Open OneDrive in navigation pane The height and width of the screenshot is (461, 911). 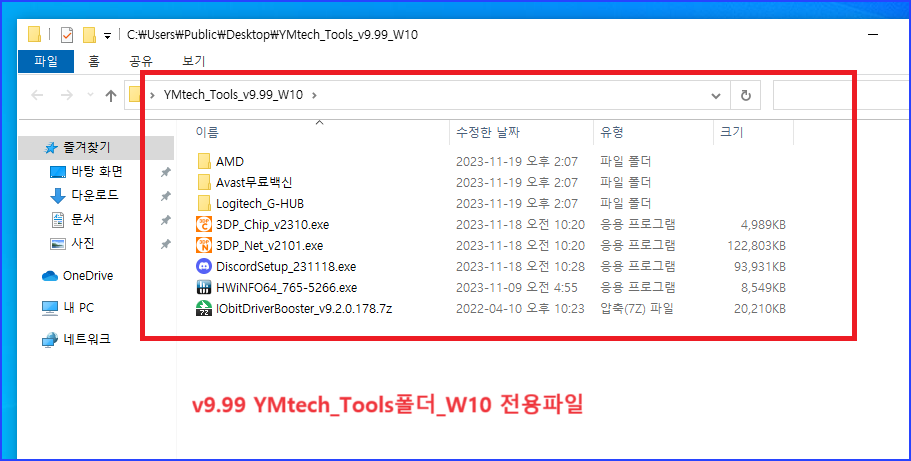click(88, 276)
